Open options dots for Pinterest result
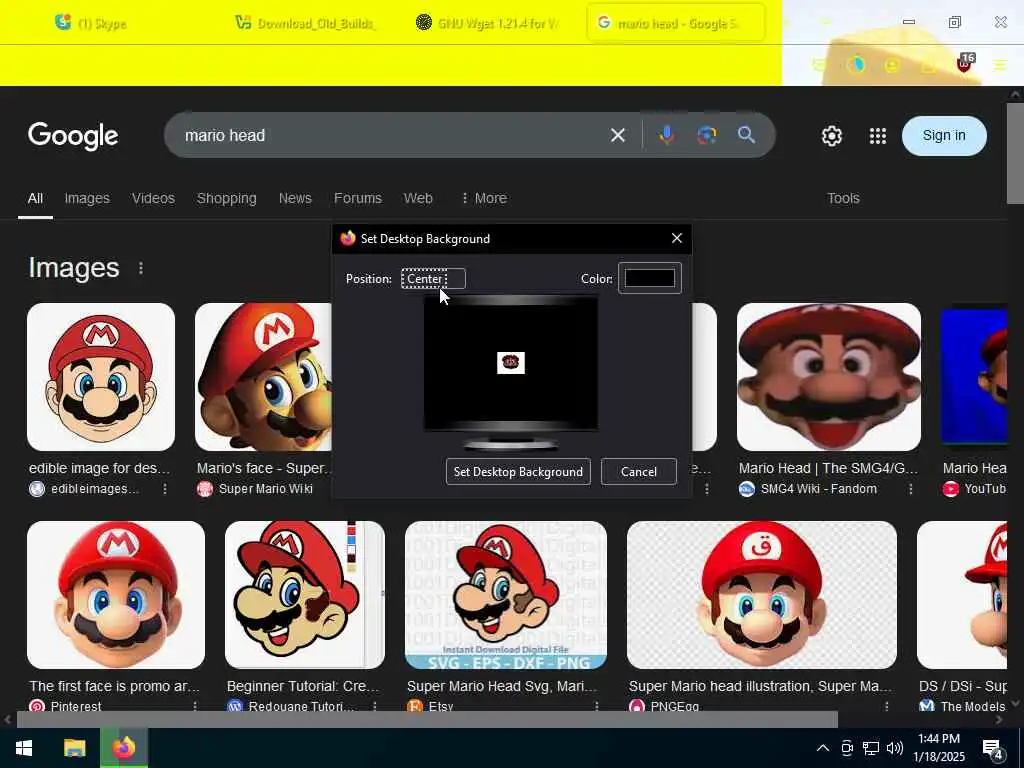 pyautogui.click(x=195, y=706)
